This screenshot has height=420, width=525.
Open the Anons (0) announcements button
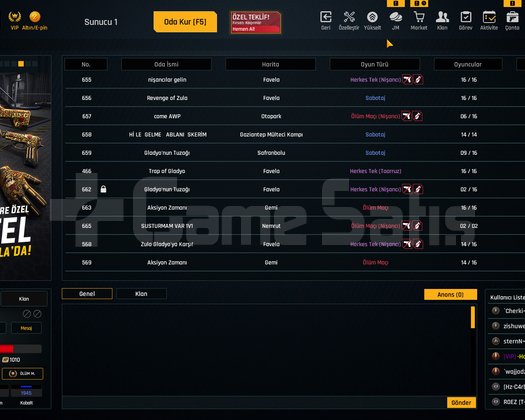450,294
